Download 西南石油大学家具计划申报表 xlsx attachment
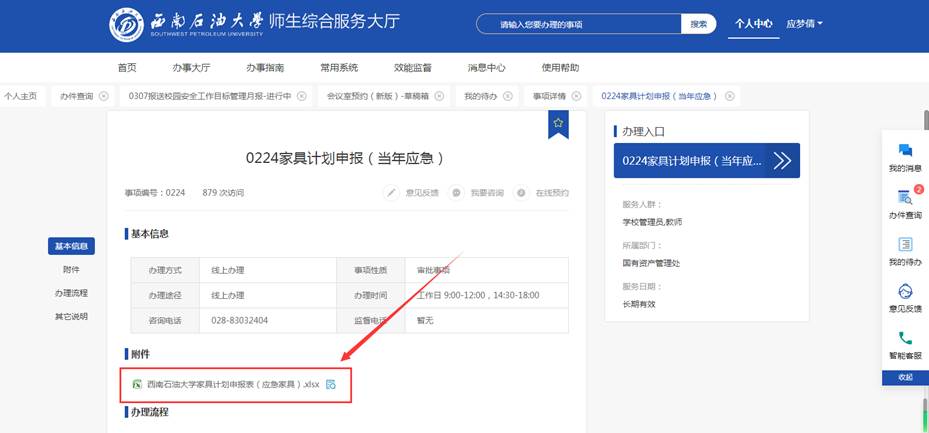 click(232, 385)
